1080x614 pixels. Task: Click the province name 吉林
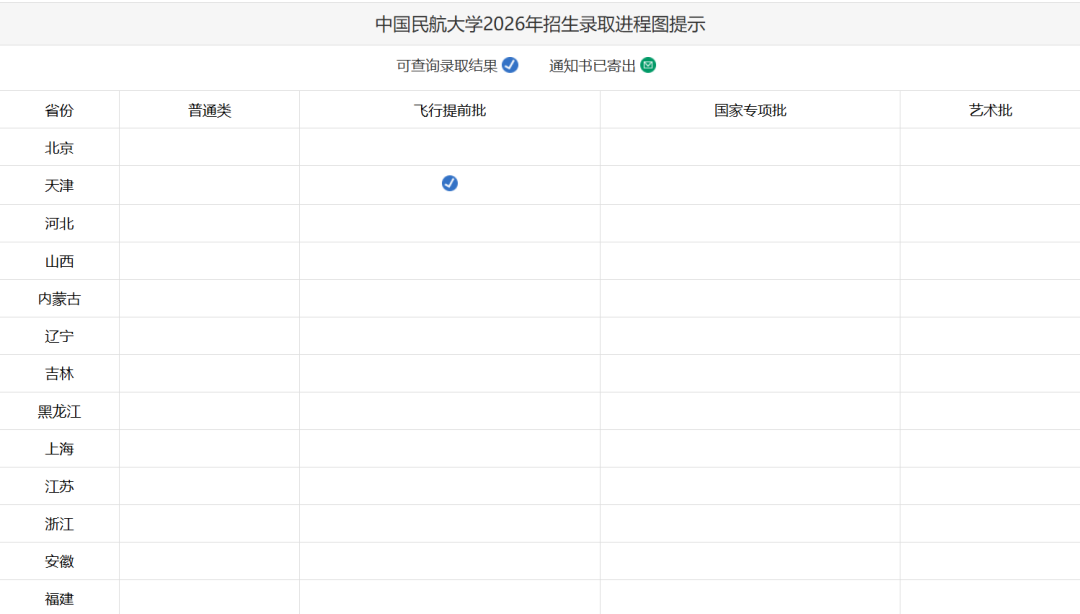pyautogui.click(x=59, y=373)
